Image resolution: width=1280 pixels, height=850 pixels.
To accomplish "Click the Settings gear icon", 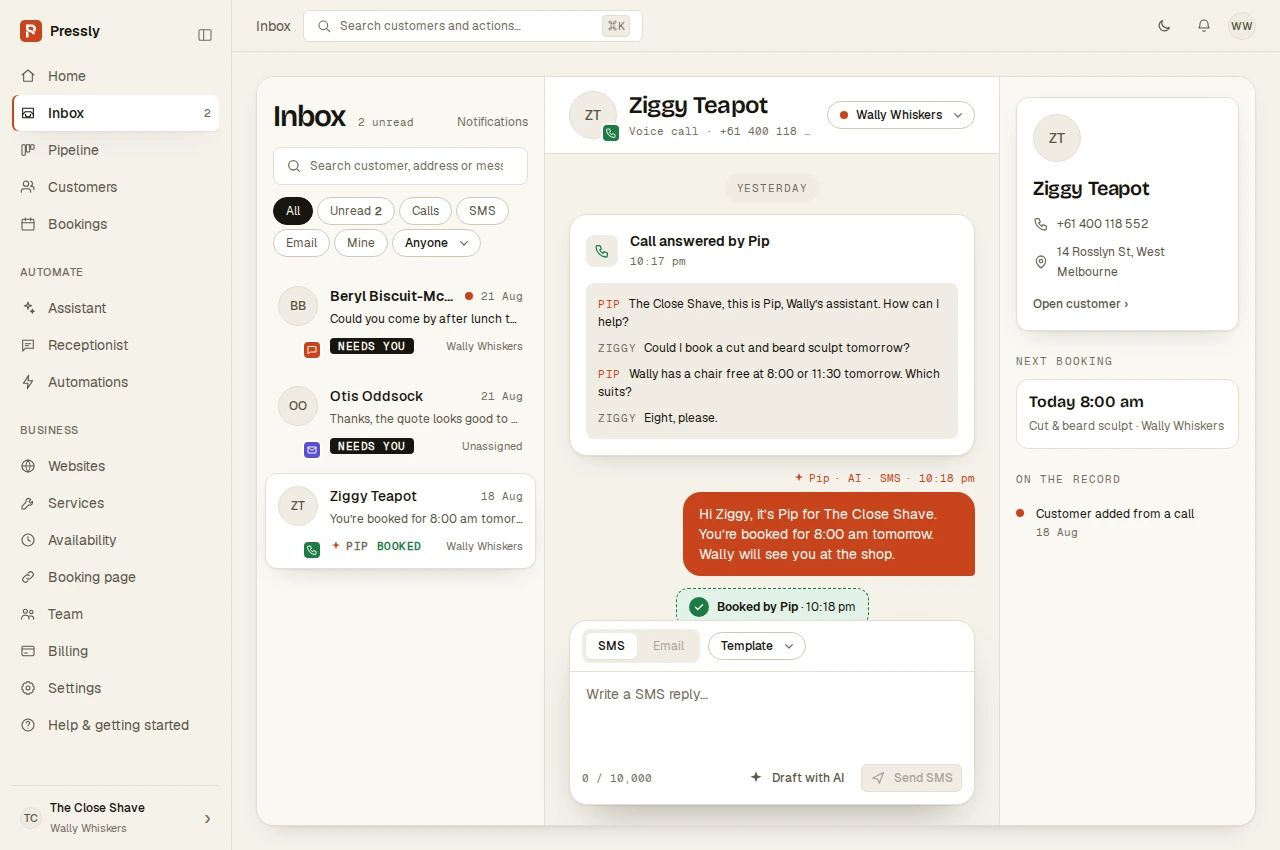I will coord(28,688).
